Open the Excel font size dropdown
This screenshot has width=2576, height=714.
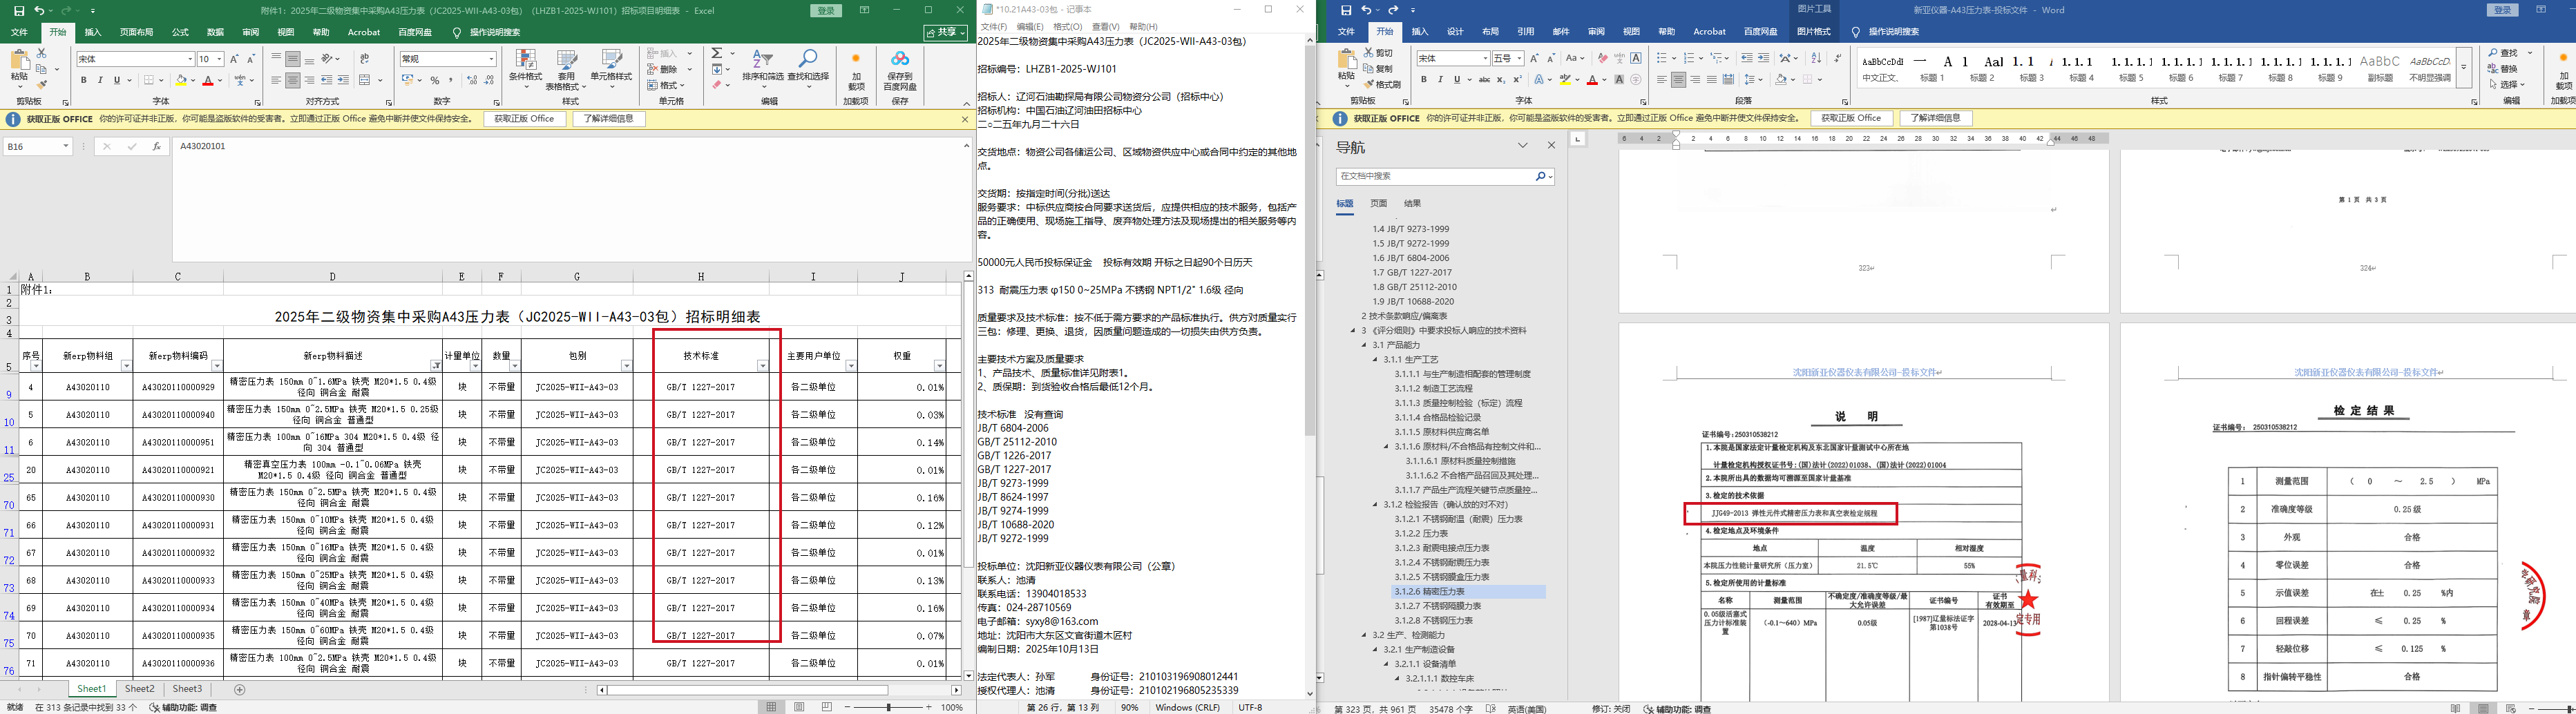[x=218, y=59]
